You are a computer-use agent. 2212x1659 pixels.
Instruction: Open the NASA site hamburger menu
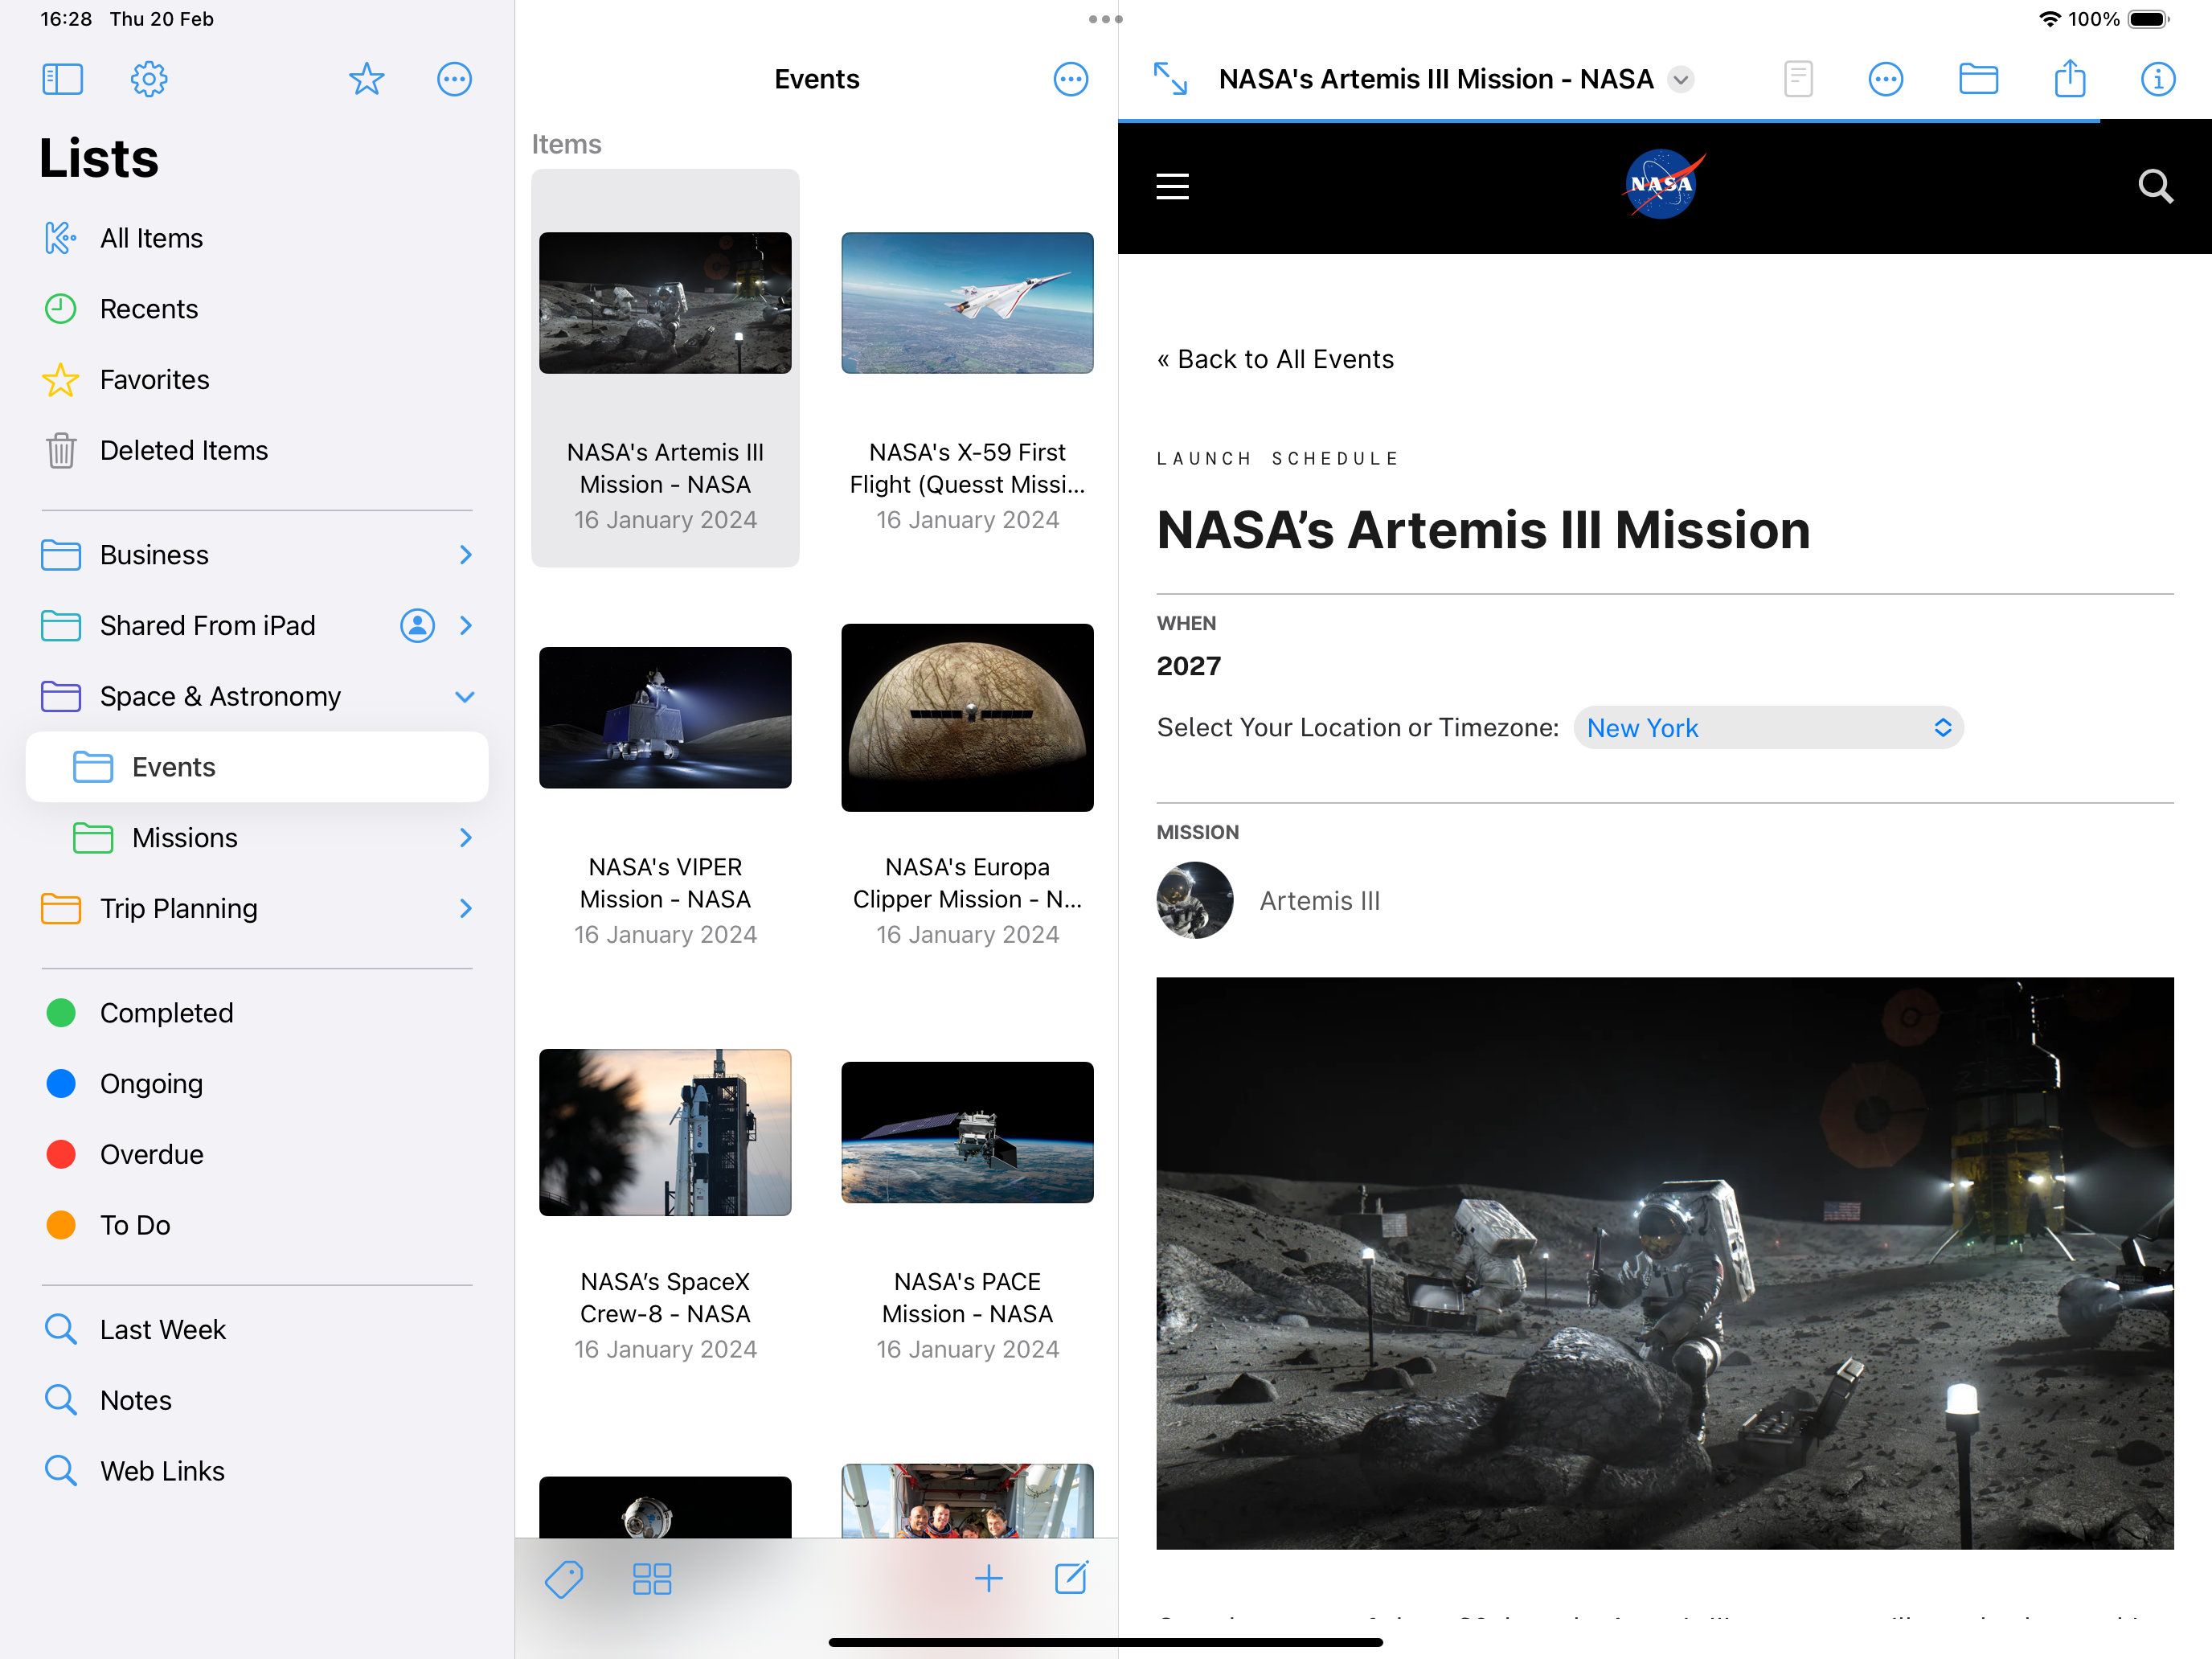1172,186
